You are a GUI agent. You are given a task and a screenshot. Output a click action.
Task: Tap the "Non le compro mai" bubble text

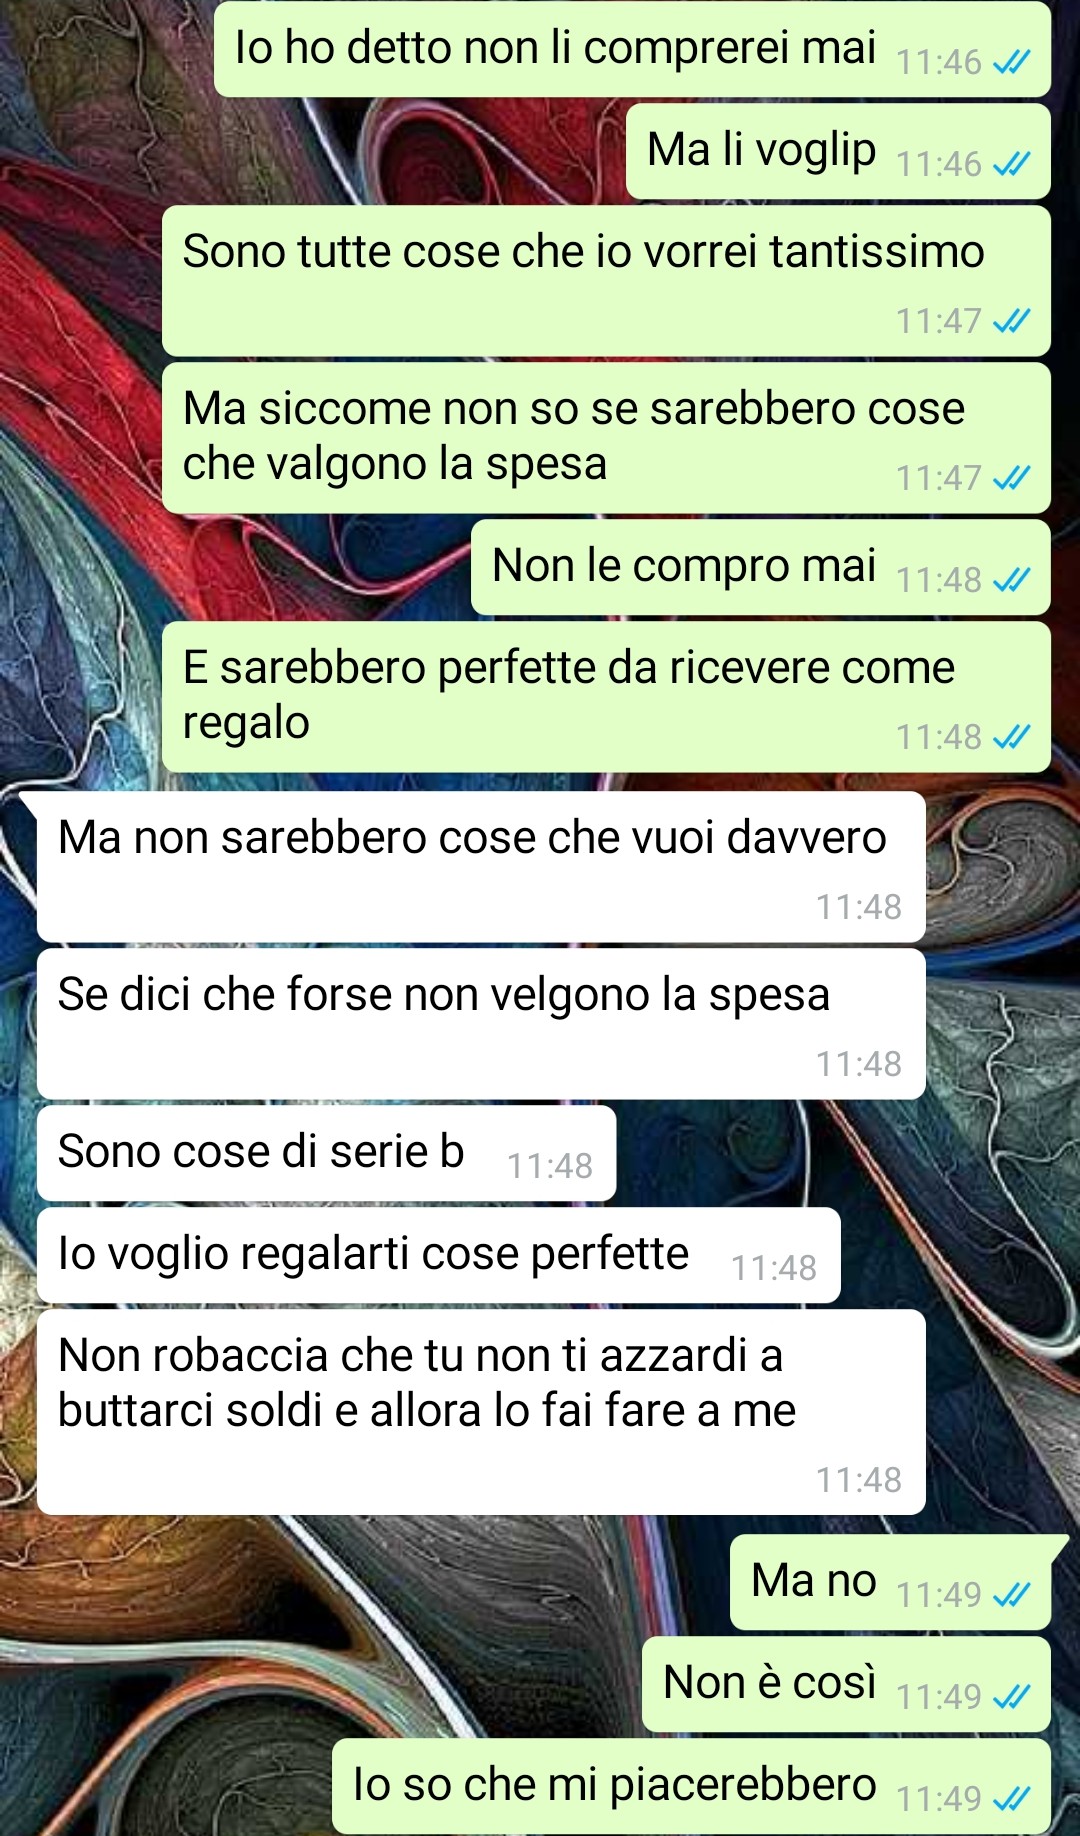coord(684,566)
